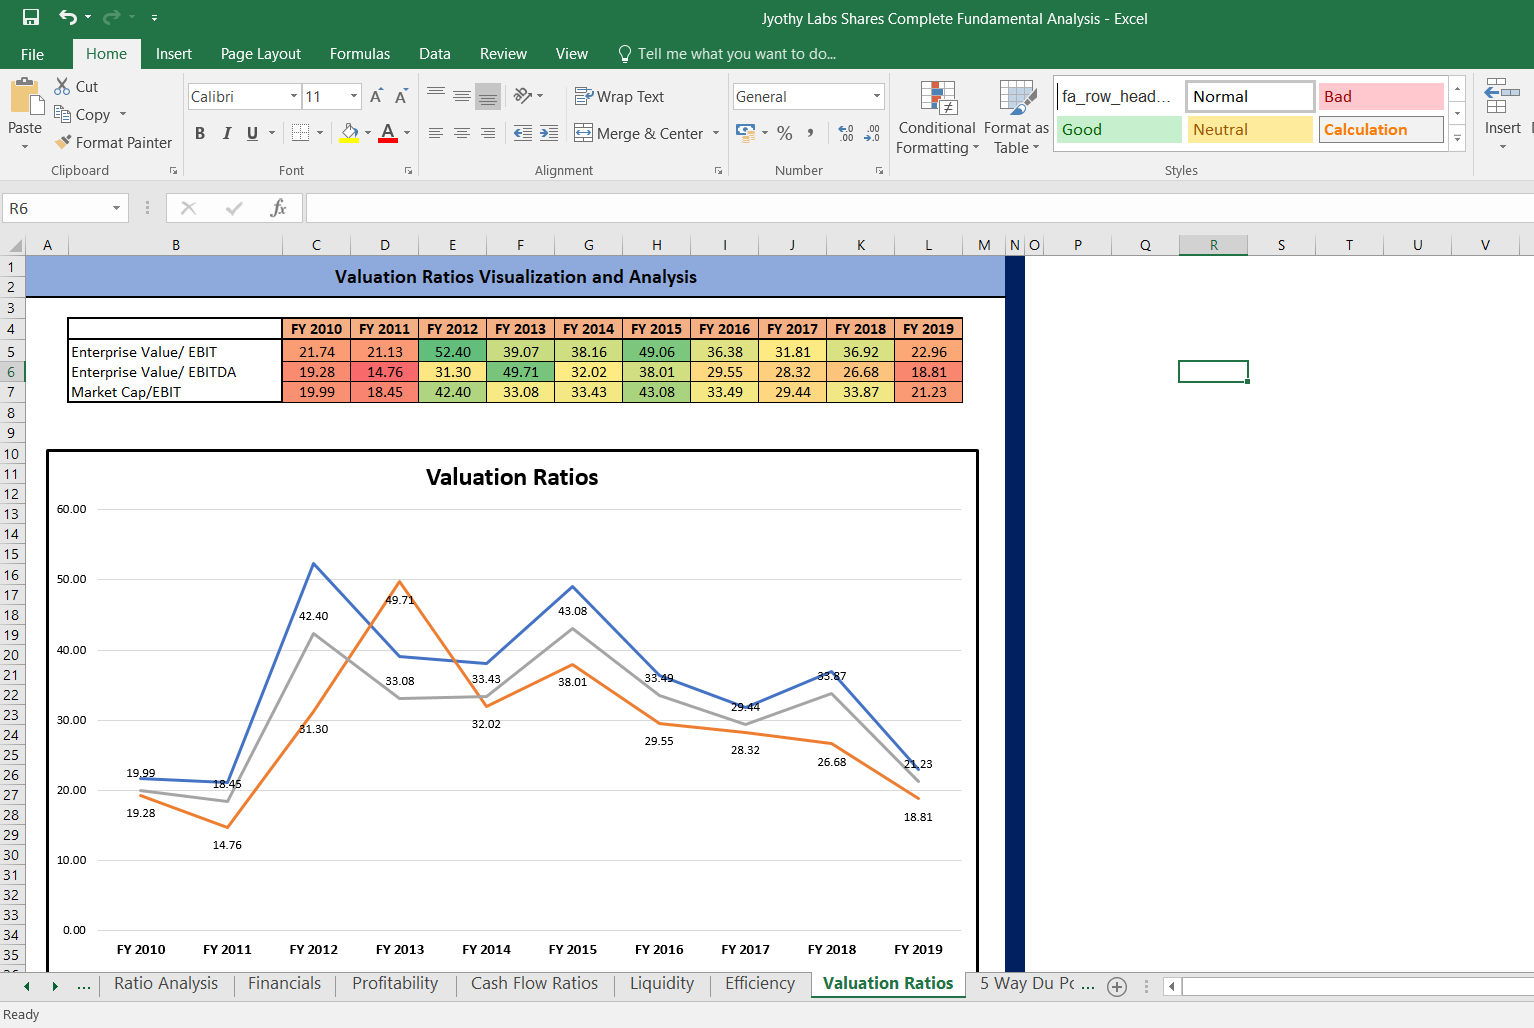Open the File menu

click(x=32, y=54)
